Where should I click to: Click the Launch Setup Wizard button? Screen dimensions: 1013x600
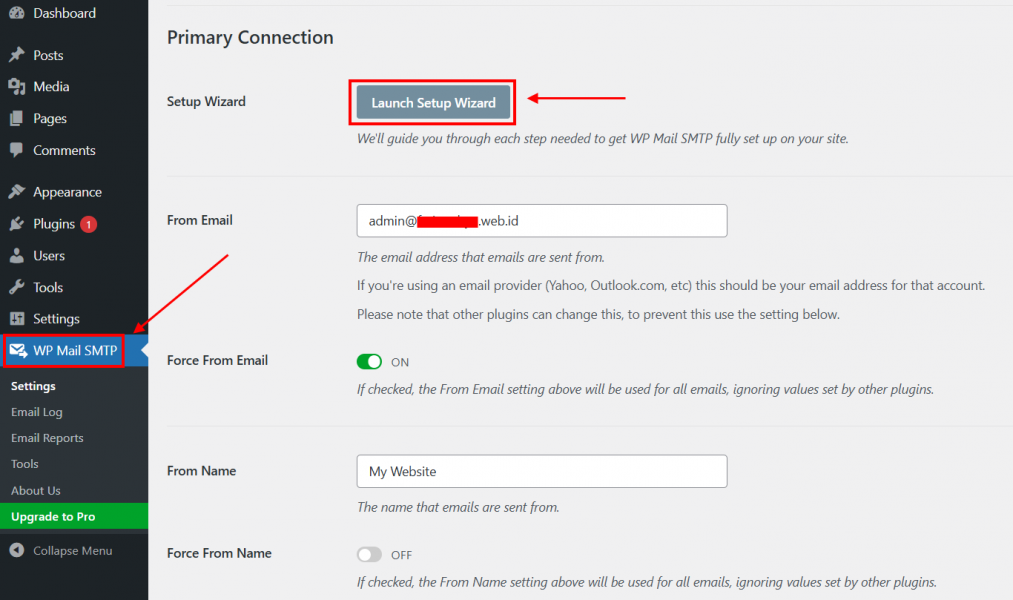coord(433,103)
